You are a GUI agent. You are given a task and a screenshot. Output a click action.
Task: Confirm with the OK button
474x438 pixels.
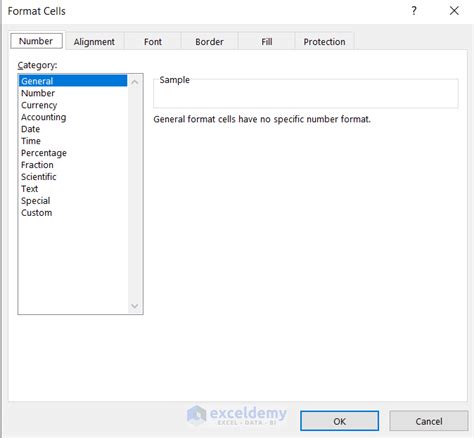pos(339,421)
